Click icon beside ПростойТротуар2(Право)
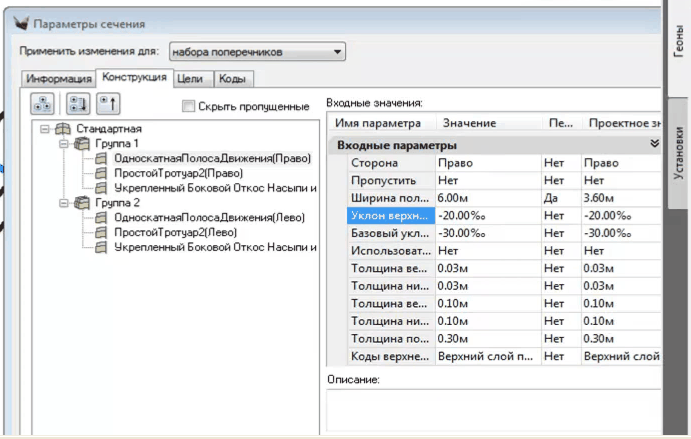The height and width of the screenshot is (439, 691). pyautogui.click(x=102, y=173)
